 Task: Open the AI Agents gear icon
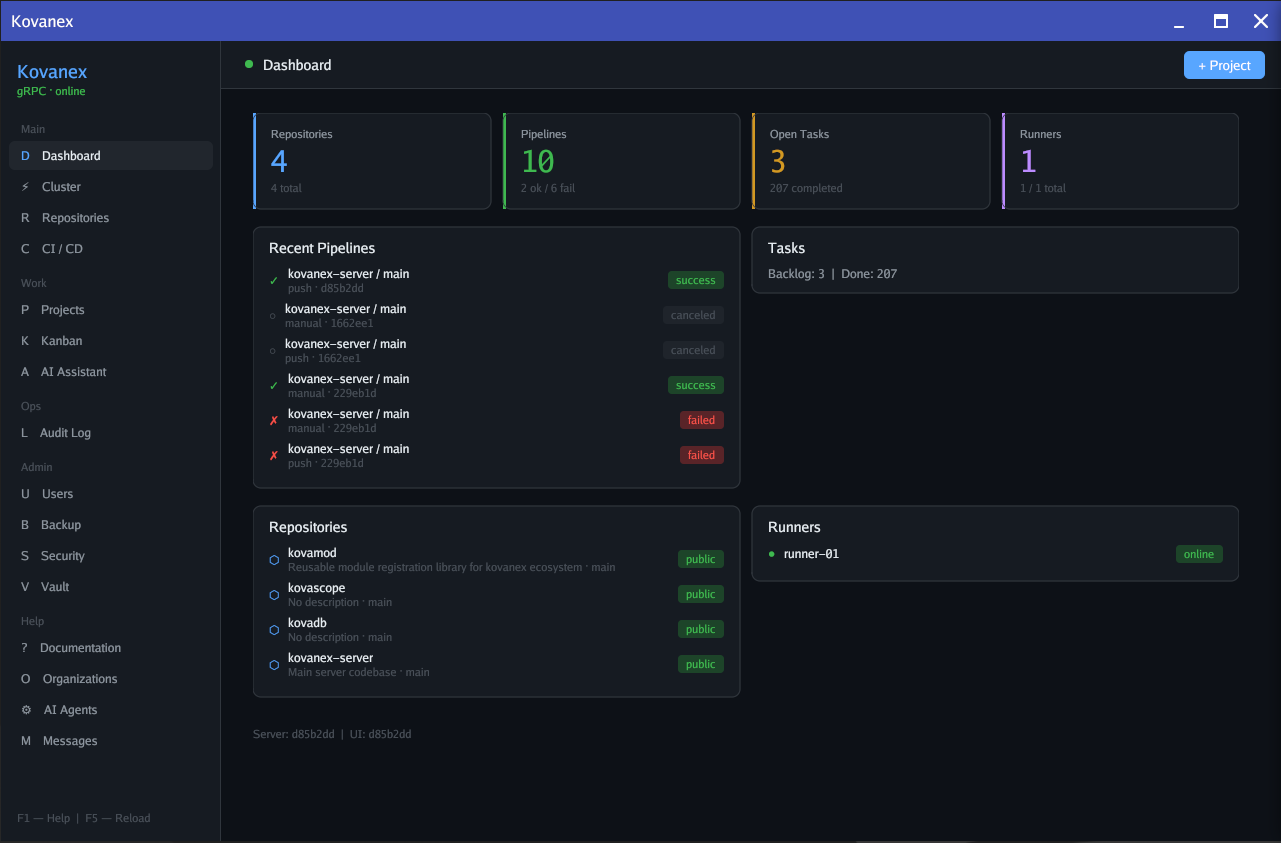click(x=24, y=709)
